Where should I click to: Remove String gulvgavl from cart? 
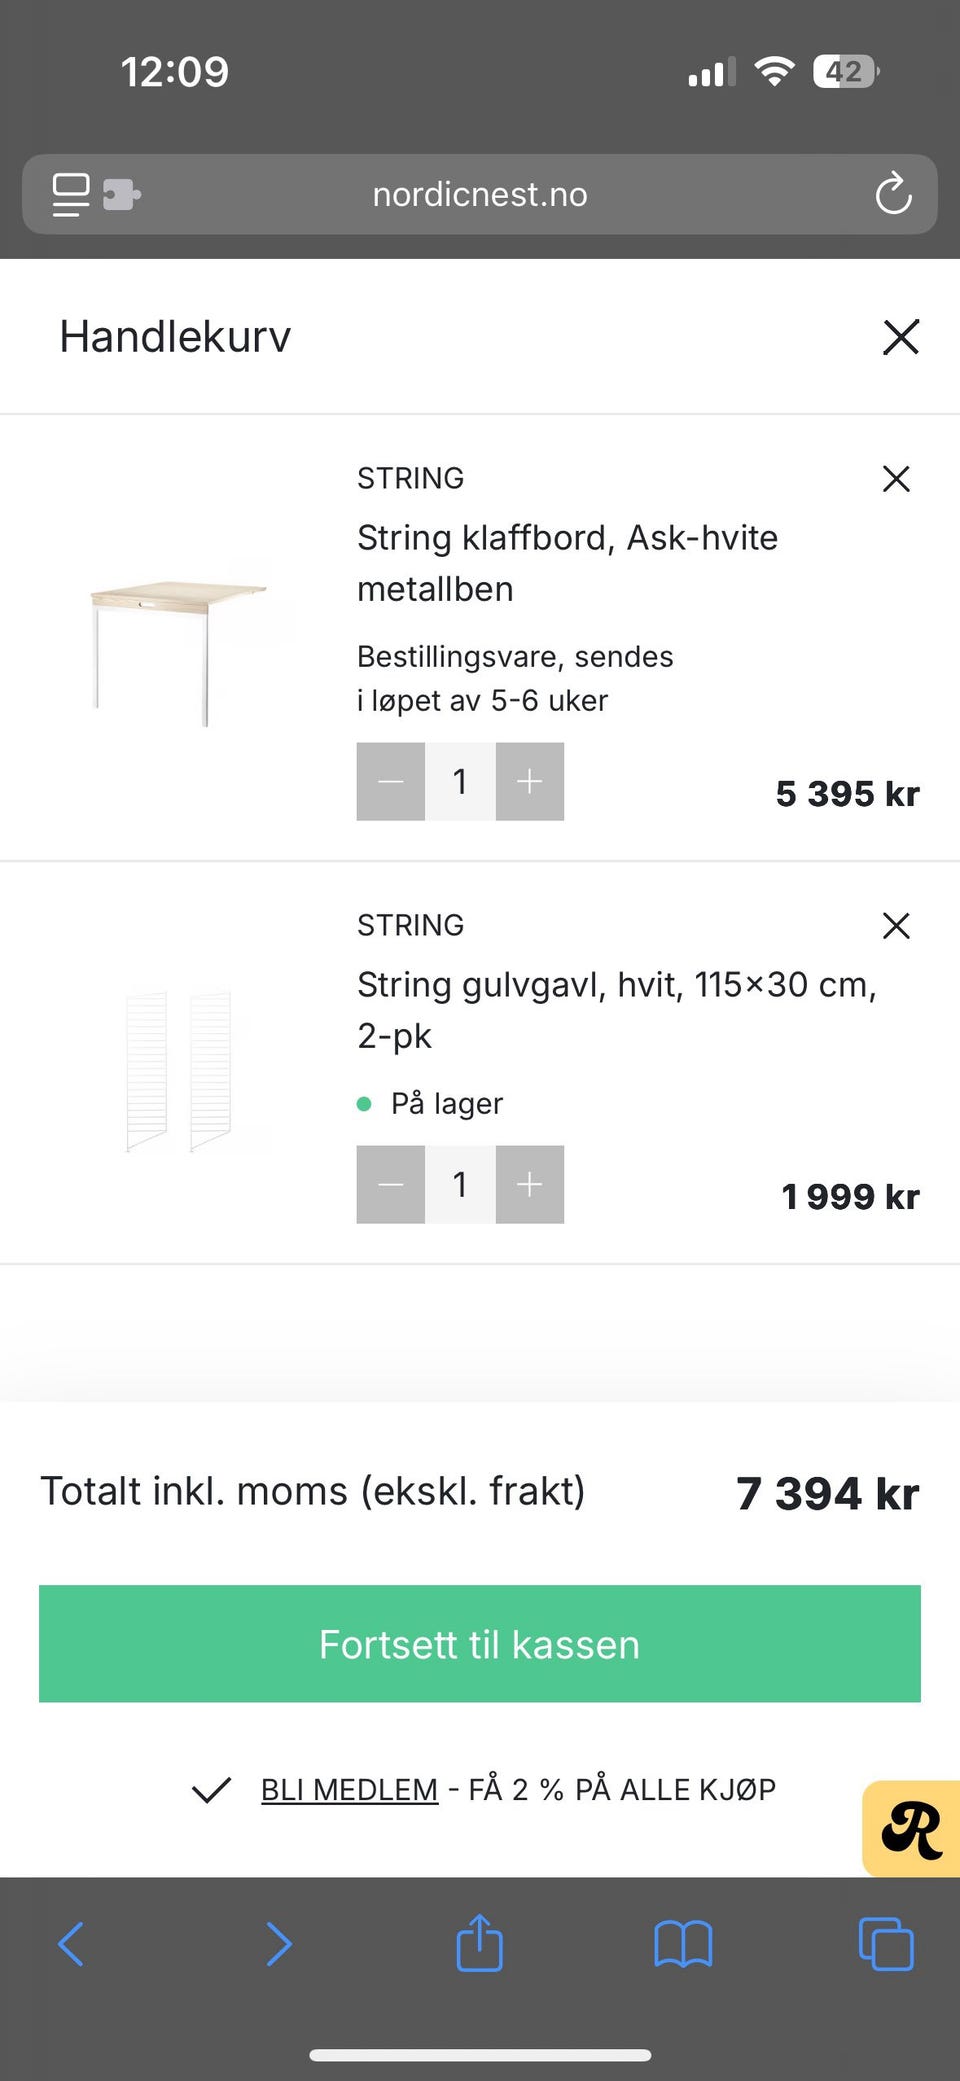tap(896, 926)
